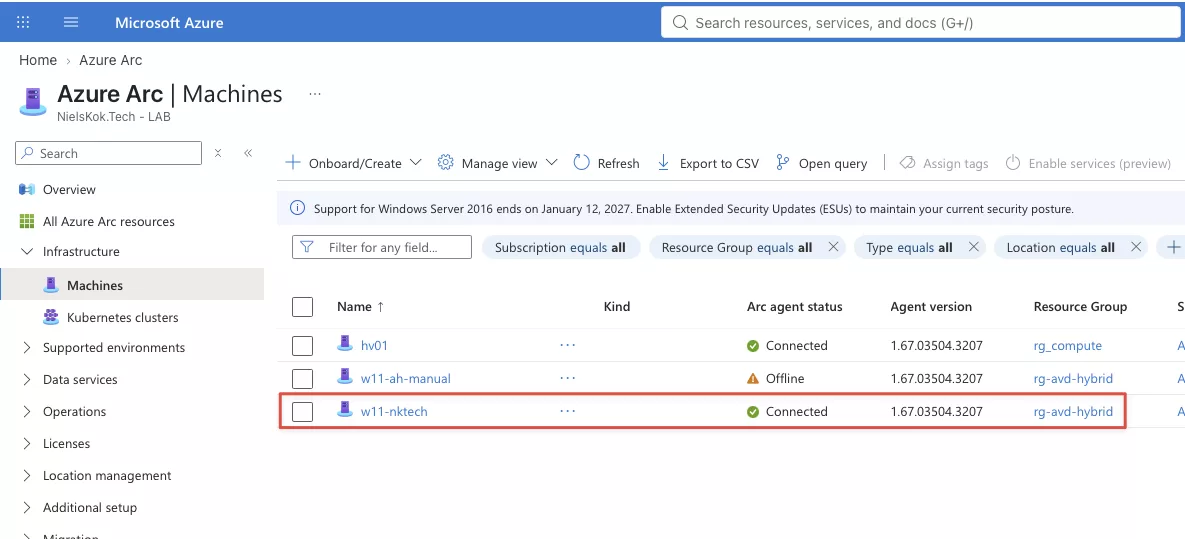Click the info icon in the support banner

[299, 209]
